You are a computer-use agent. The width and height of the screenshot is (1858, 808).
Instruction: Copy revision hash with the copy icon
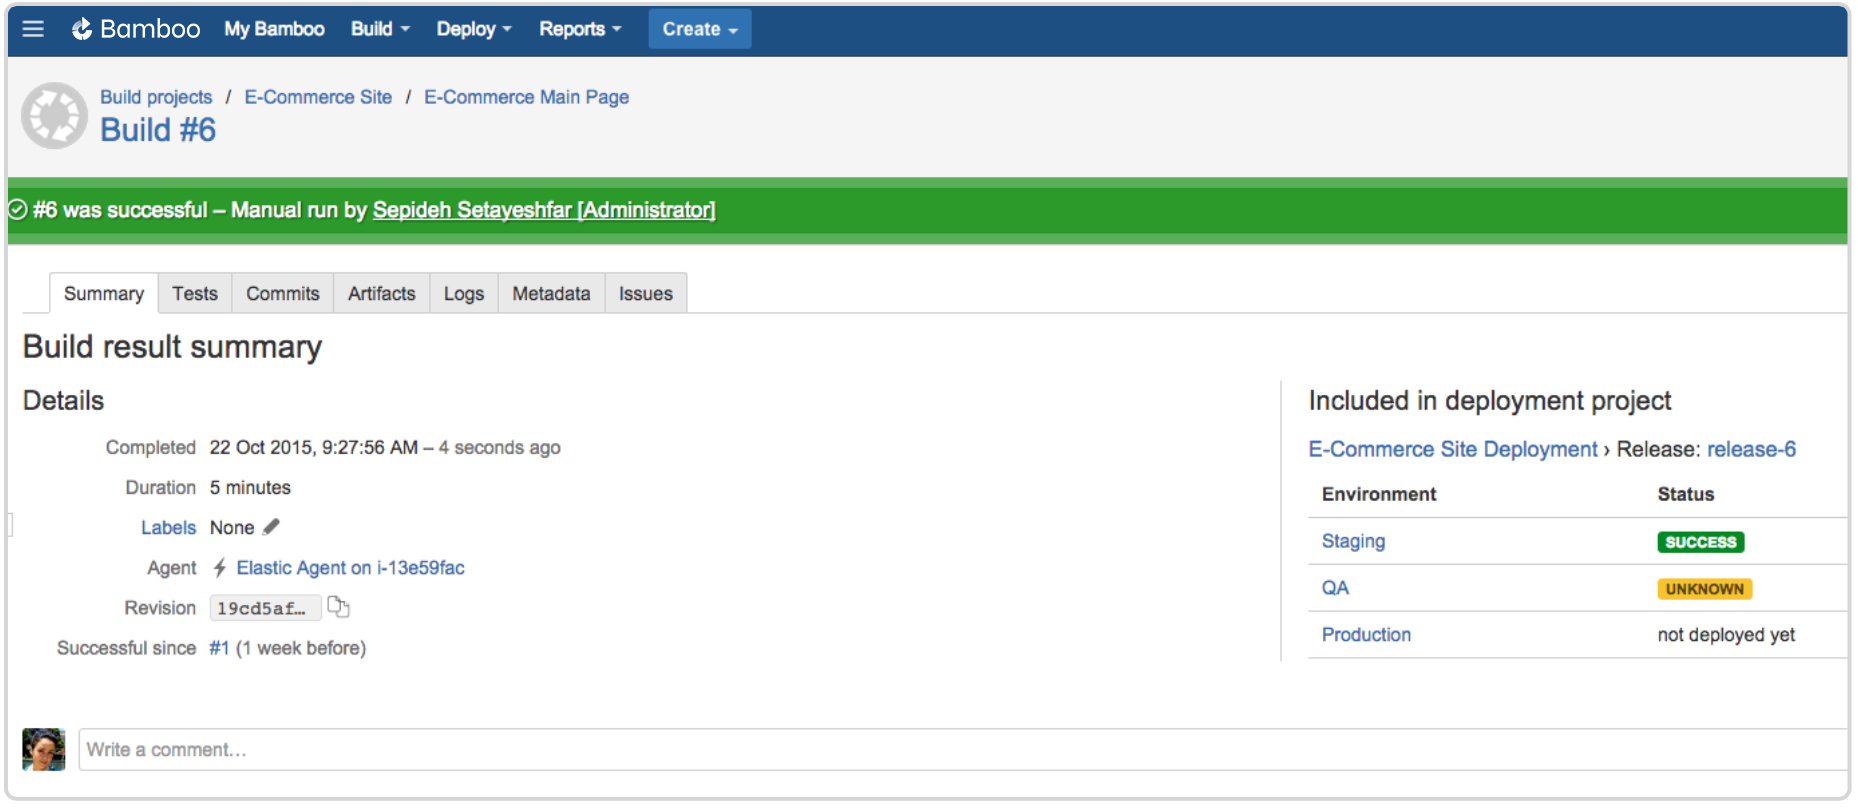click(x=339, y=607)
